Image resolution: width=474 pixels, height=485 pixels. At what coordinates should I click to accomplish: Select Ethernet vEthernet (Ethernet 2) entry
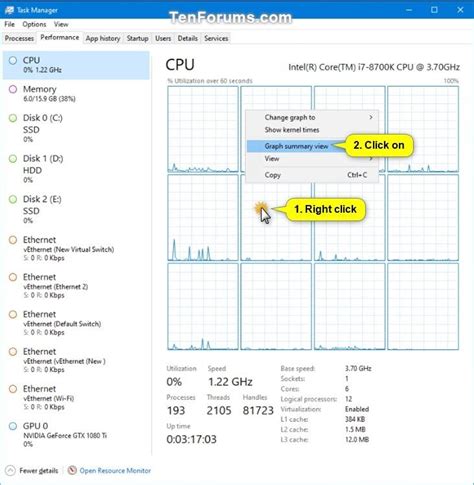pos(76,286)
